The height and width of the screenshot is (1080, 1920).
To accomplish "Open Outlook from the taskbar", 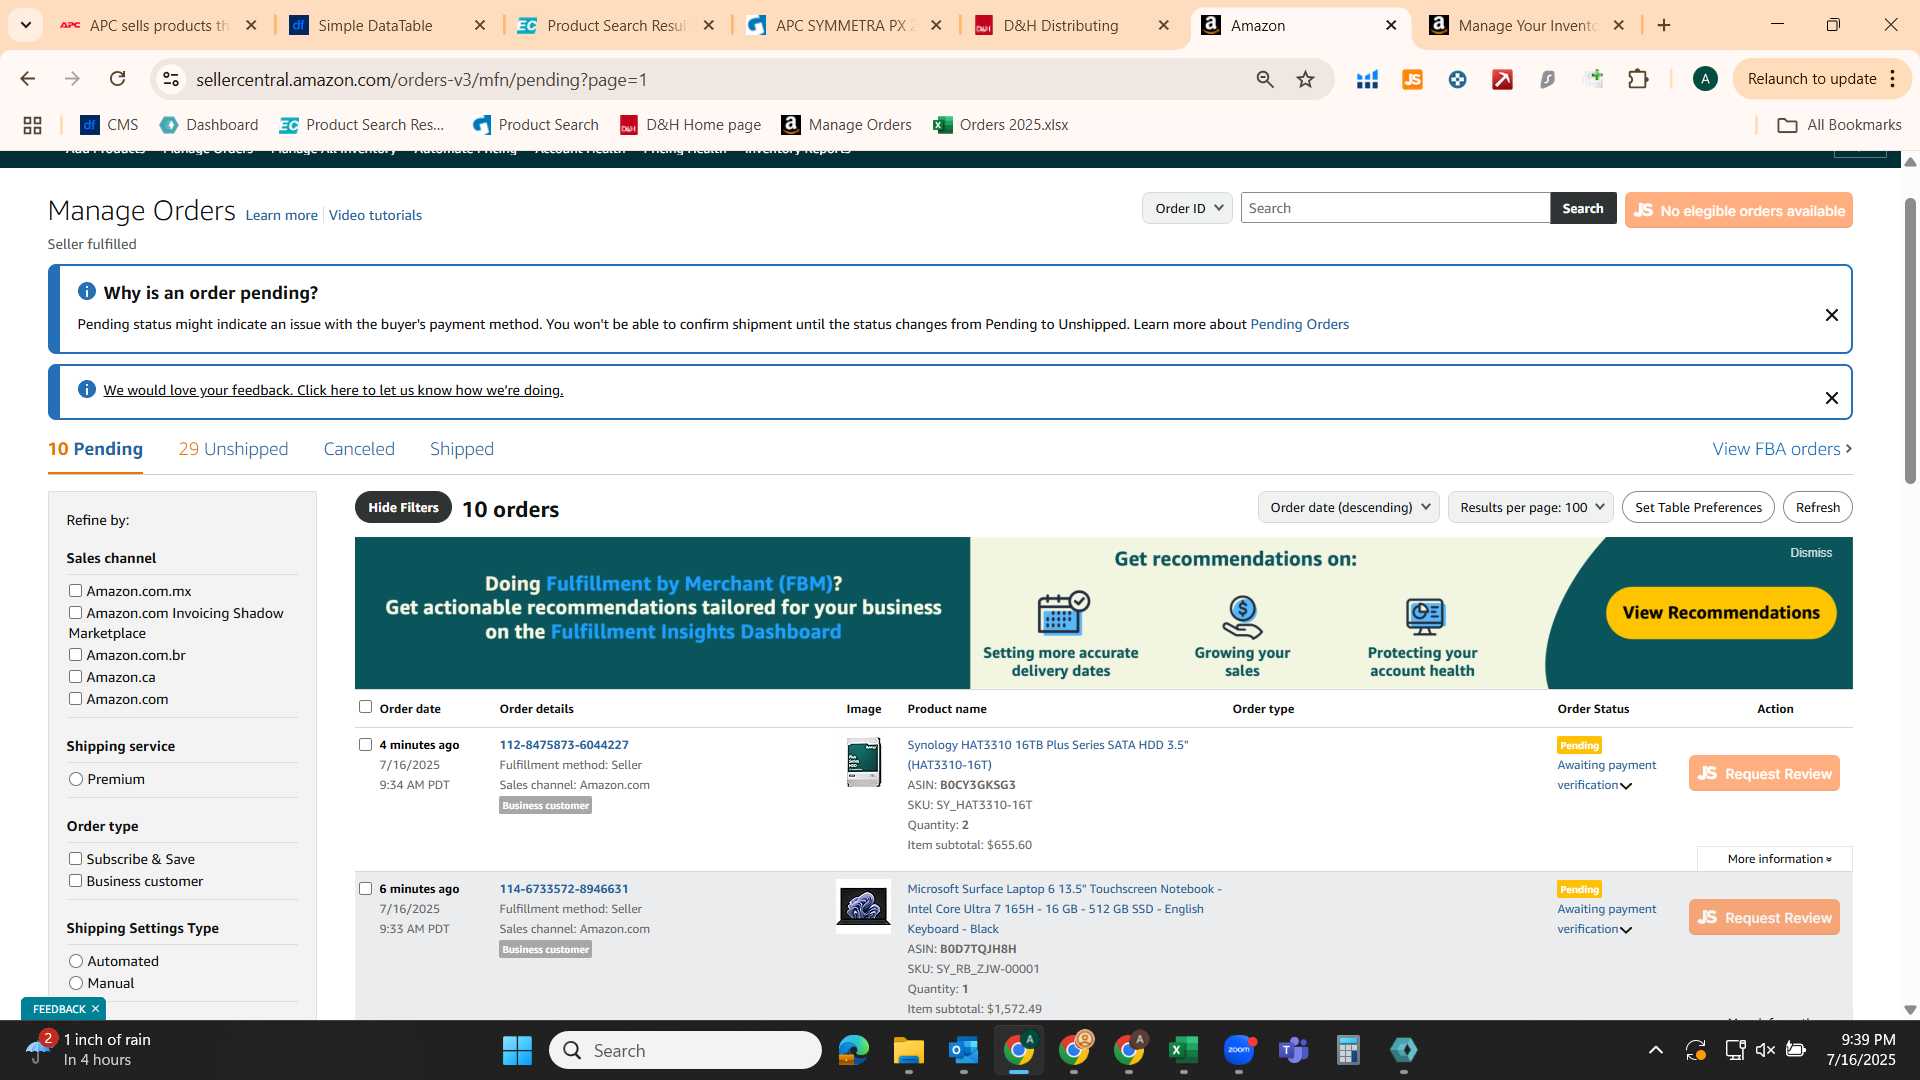I will [x=963, y=1050].
